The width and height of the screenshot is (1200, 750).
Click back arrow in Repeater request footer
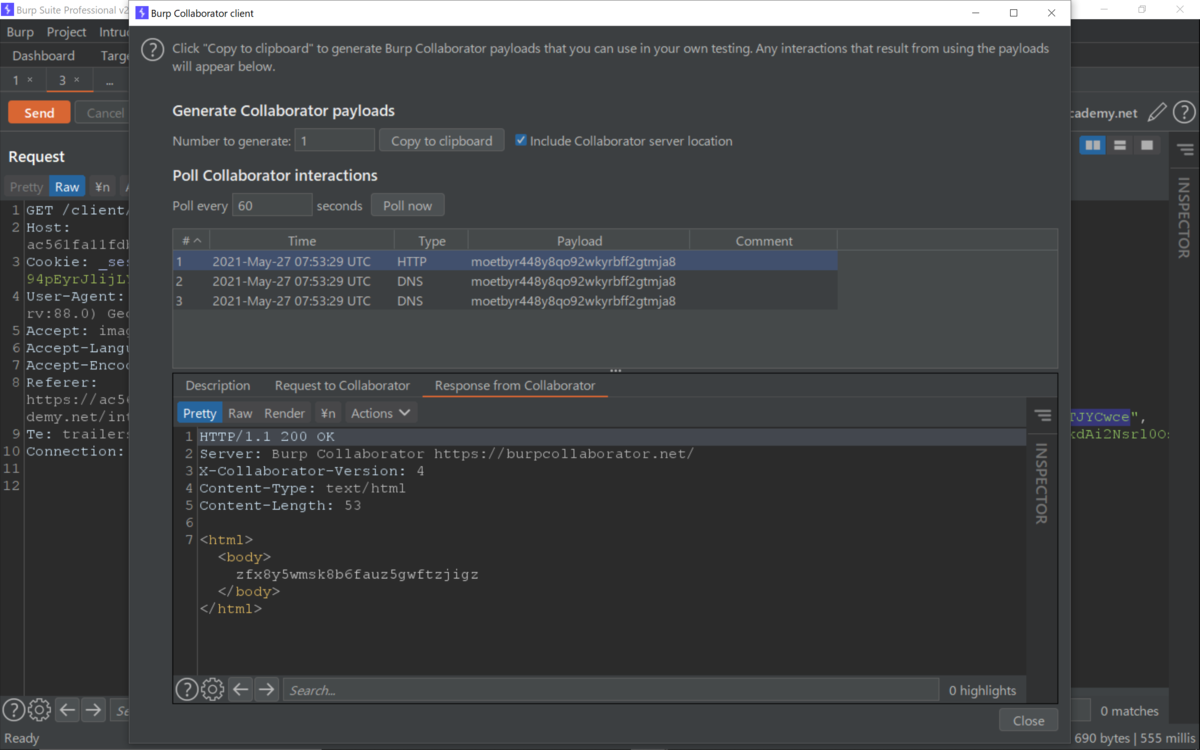pyautogui.click(x=67, y=710)
